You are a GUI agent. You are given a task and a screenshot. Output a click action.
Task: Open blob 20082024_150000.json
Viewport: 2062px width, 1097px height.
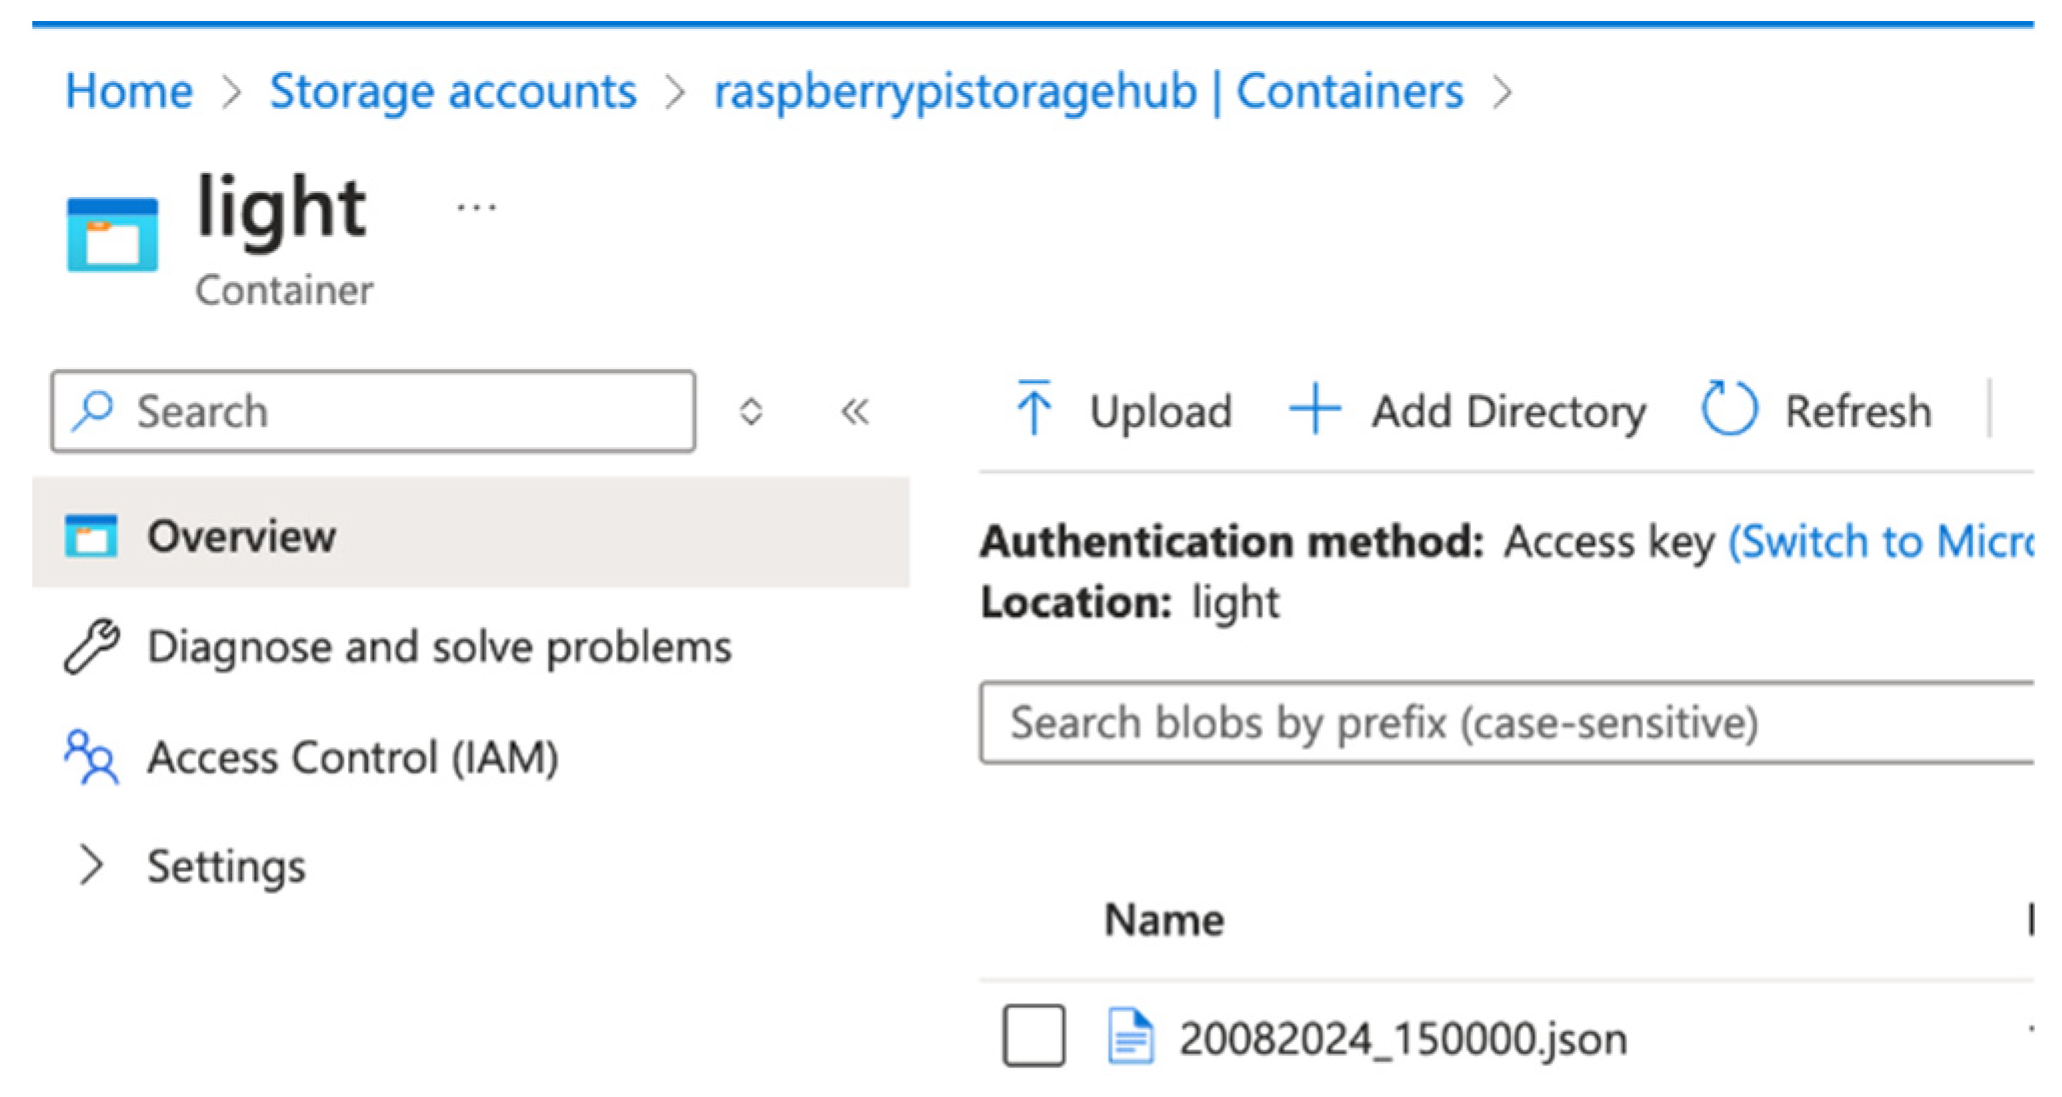1403,1039
